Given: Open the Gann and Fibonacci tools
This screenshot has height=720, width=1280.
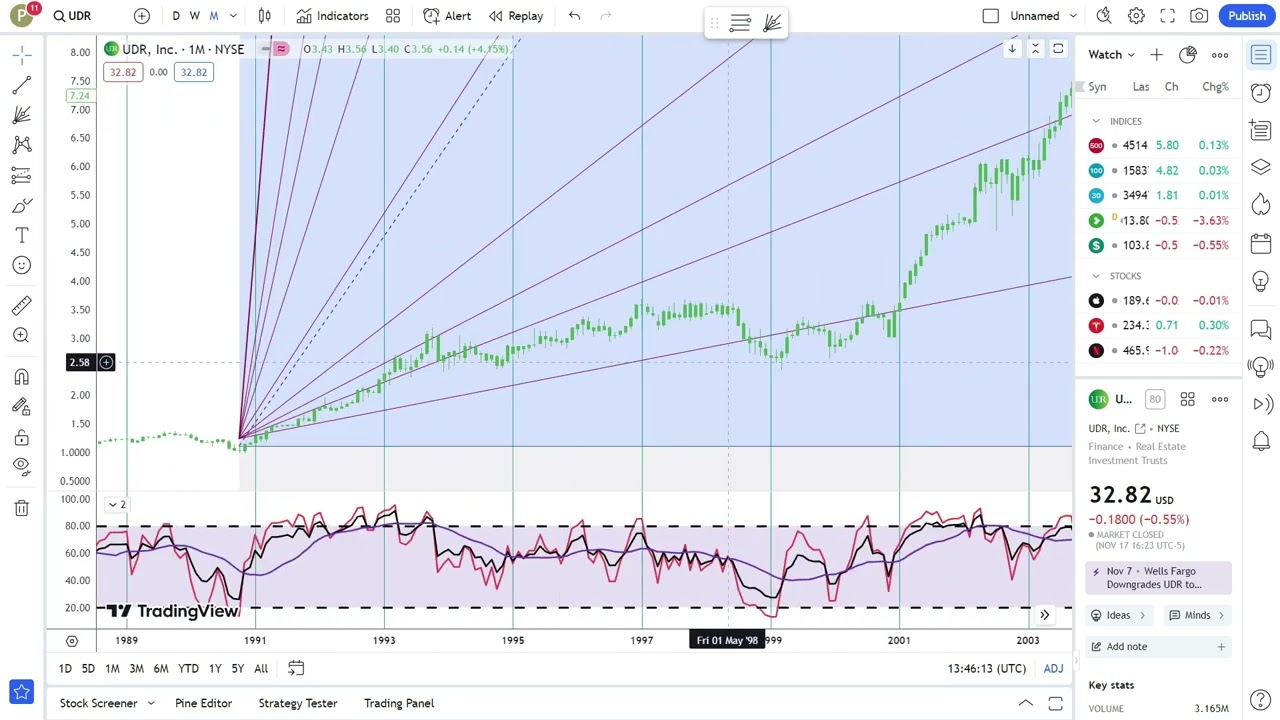Looking at the screenshot, I should [x=21, y=115].
